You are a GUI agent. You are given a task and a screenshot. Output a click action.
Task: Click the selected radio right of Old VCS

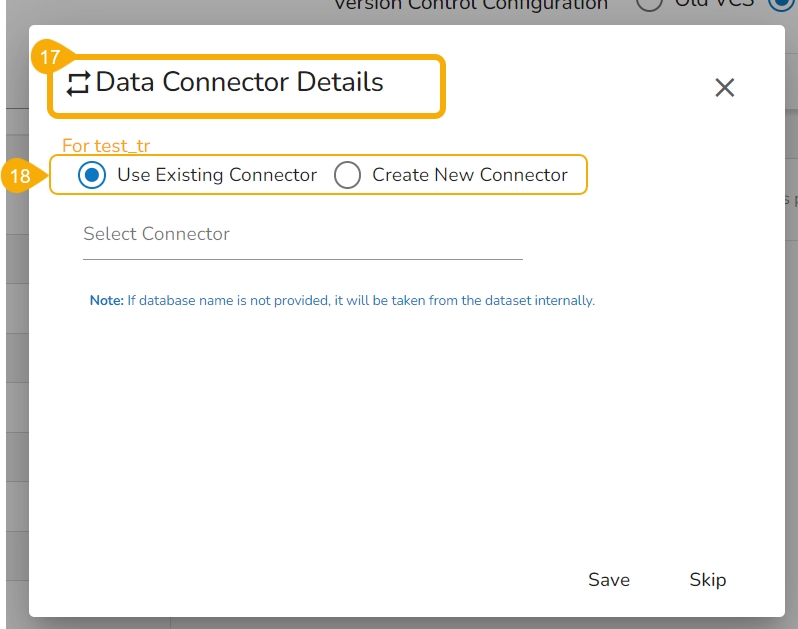(x=778, y=5)
